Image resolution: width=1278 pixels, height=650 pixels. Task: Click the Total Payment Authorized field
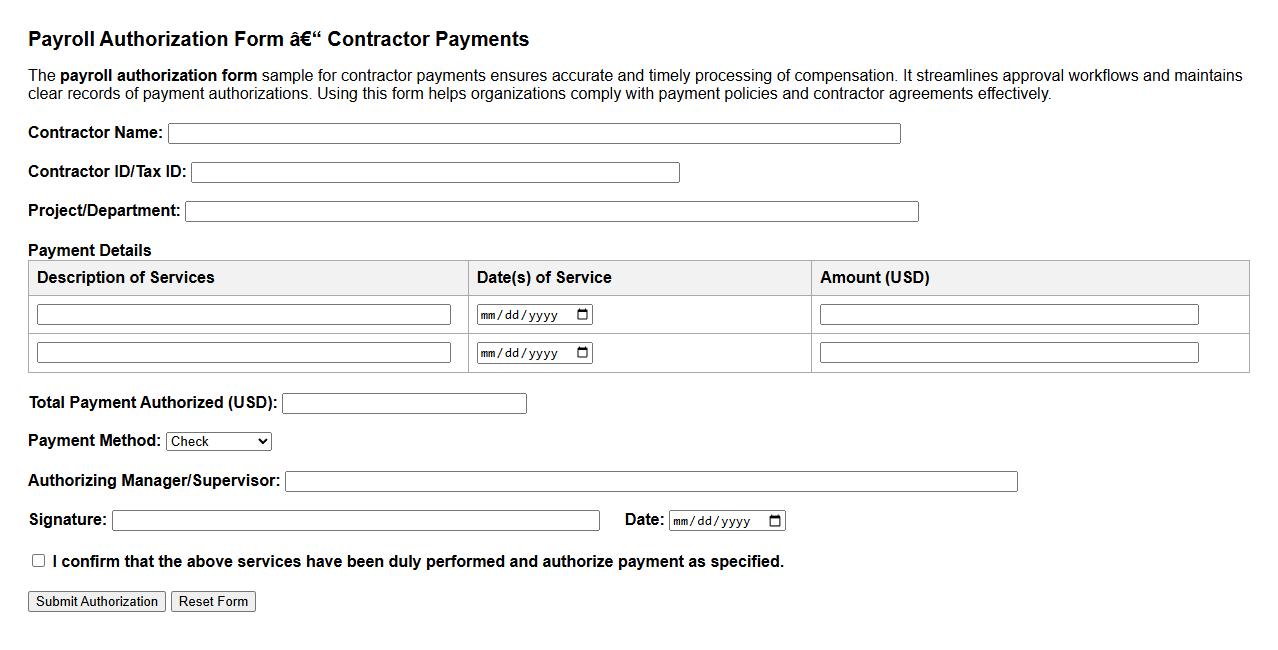coord(404,403)
